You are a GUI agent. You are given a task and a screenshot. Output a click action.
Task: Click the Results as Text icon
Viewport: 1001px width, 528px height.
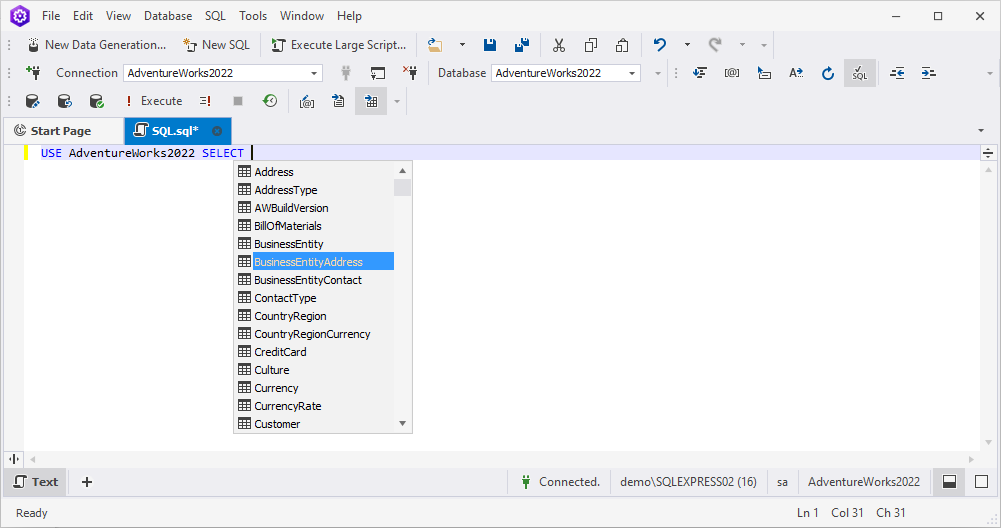(338, 101)
